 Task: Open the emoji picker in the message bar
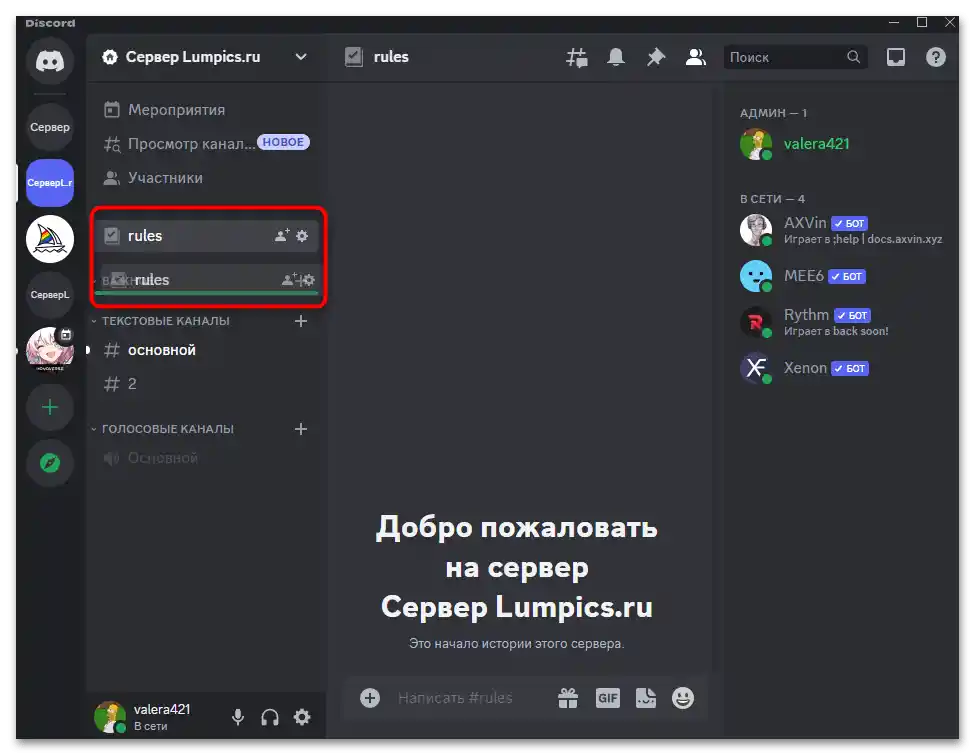pos(682,697)
